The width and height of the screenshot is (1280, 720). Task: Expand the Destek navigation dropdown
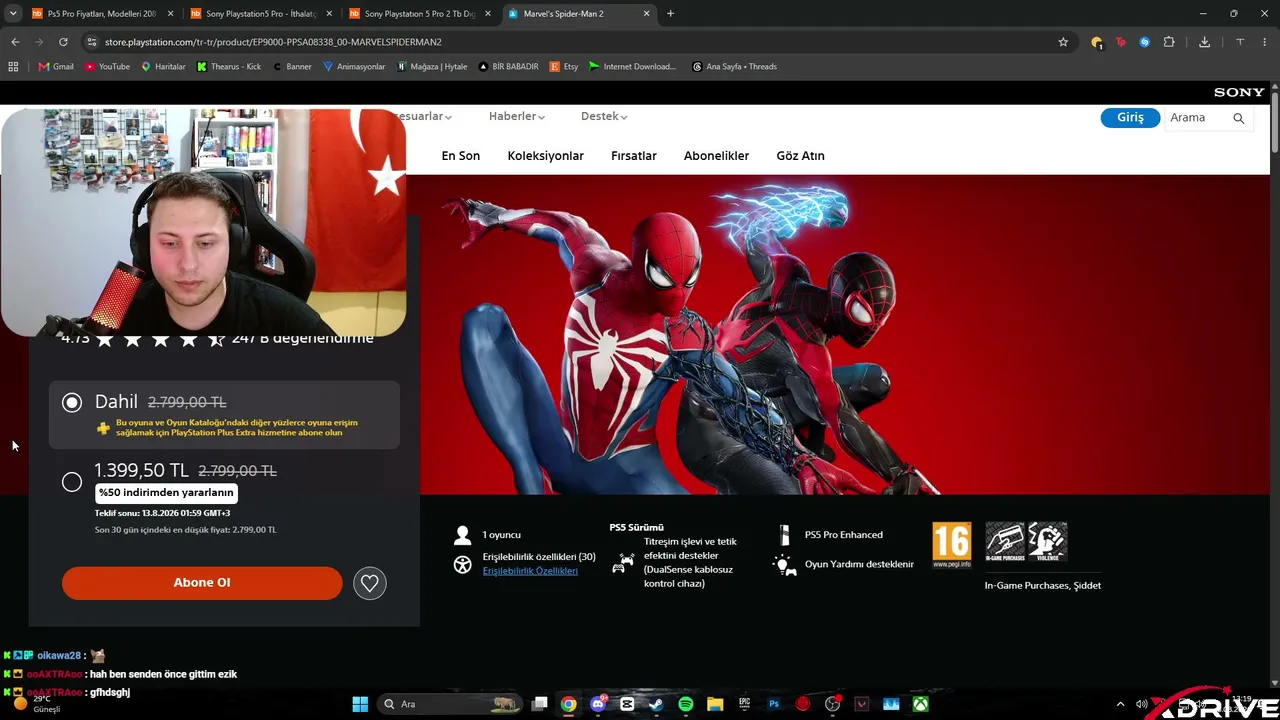click(604, 116)
